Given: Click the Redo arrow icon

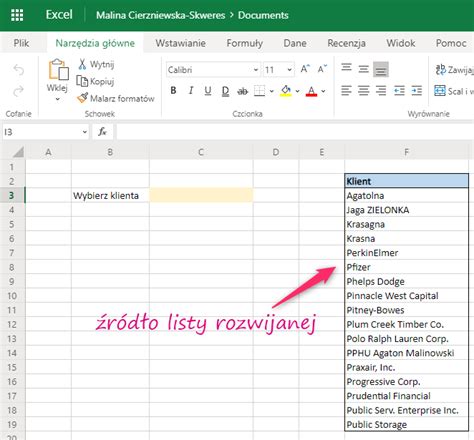Looking at the screenshot, I should click(x=19, y=90).
